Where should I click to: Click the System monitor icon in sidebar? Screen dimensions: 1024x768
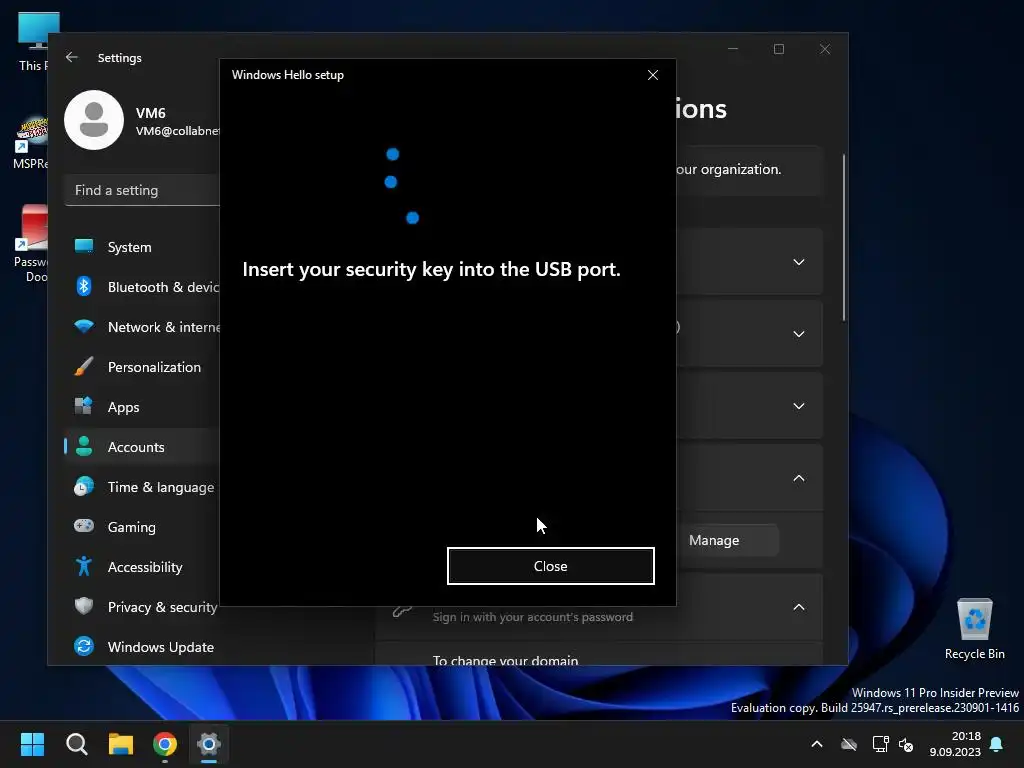tap(84, 246)
